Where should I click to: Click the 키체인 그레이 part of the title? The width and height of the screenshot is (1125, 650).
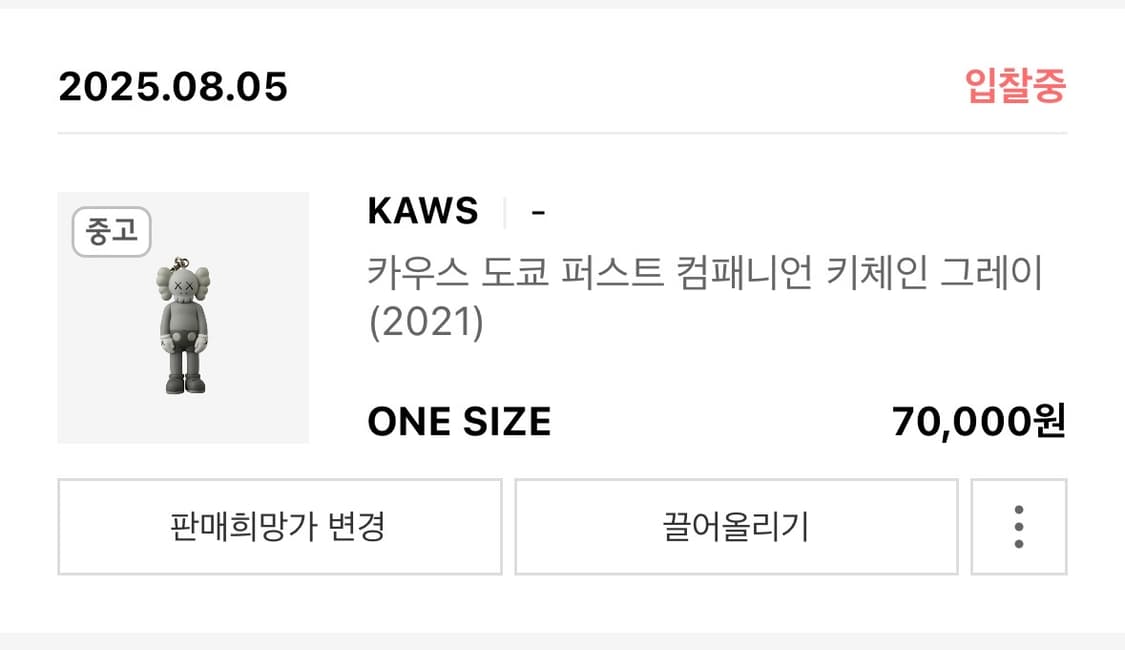pyautogui.click(x=934, y=273)
